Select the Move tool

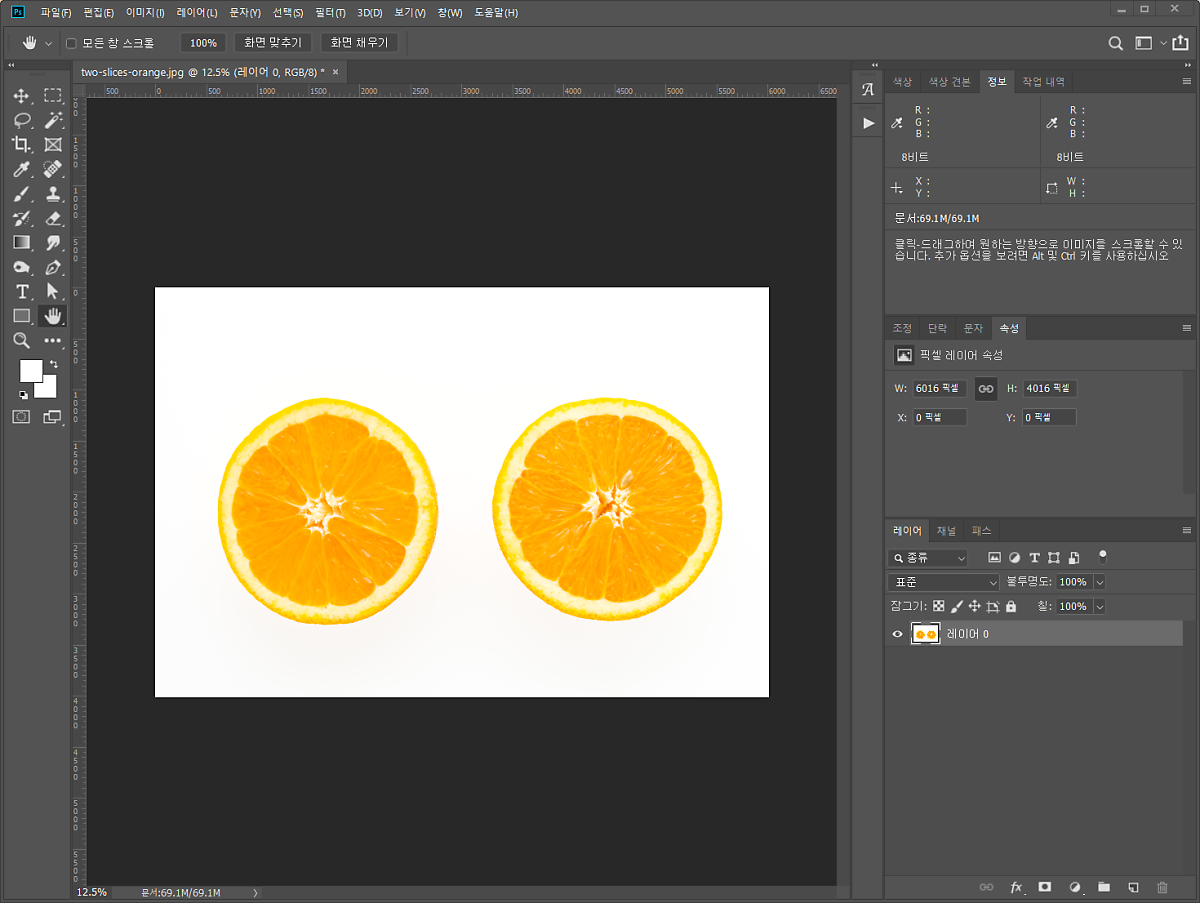[x=21, y=96]
